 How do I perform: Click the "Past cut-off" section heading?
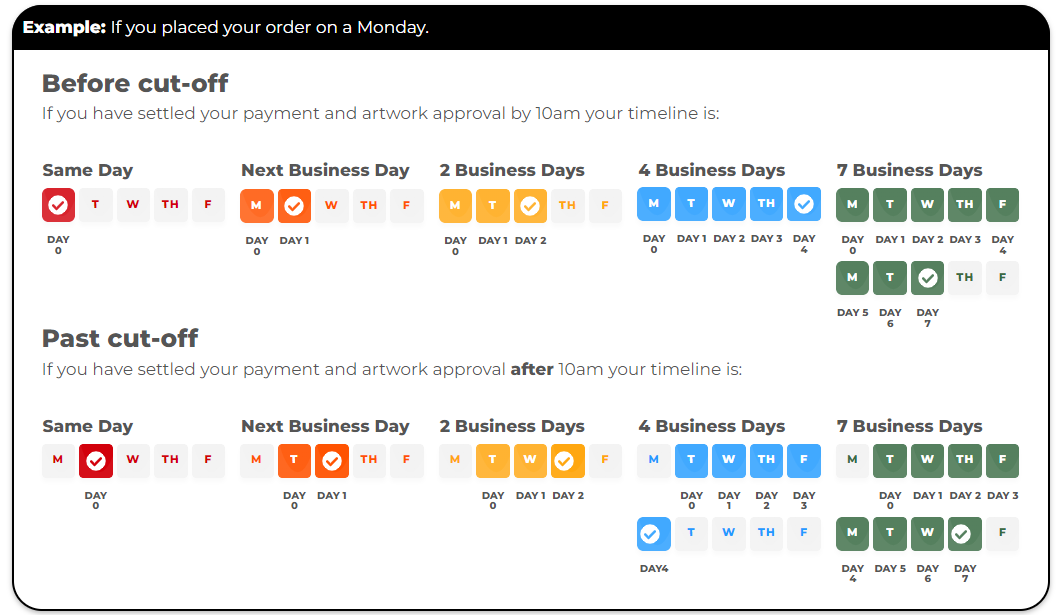(x=120, y=338)
